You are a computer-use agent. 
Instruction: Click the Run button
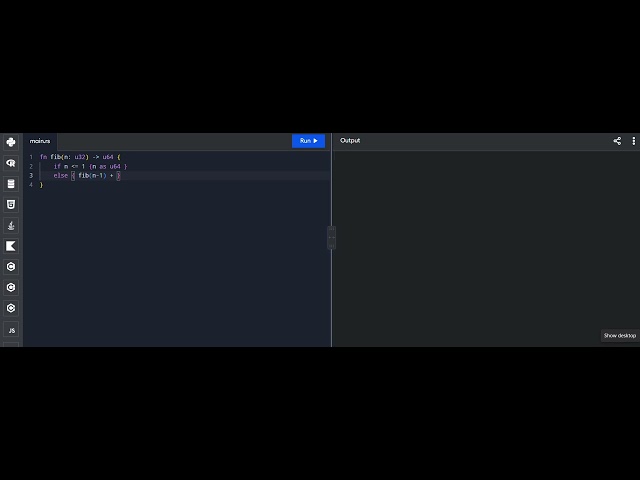[308, 141]
